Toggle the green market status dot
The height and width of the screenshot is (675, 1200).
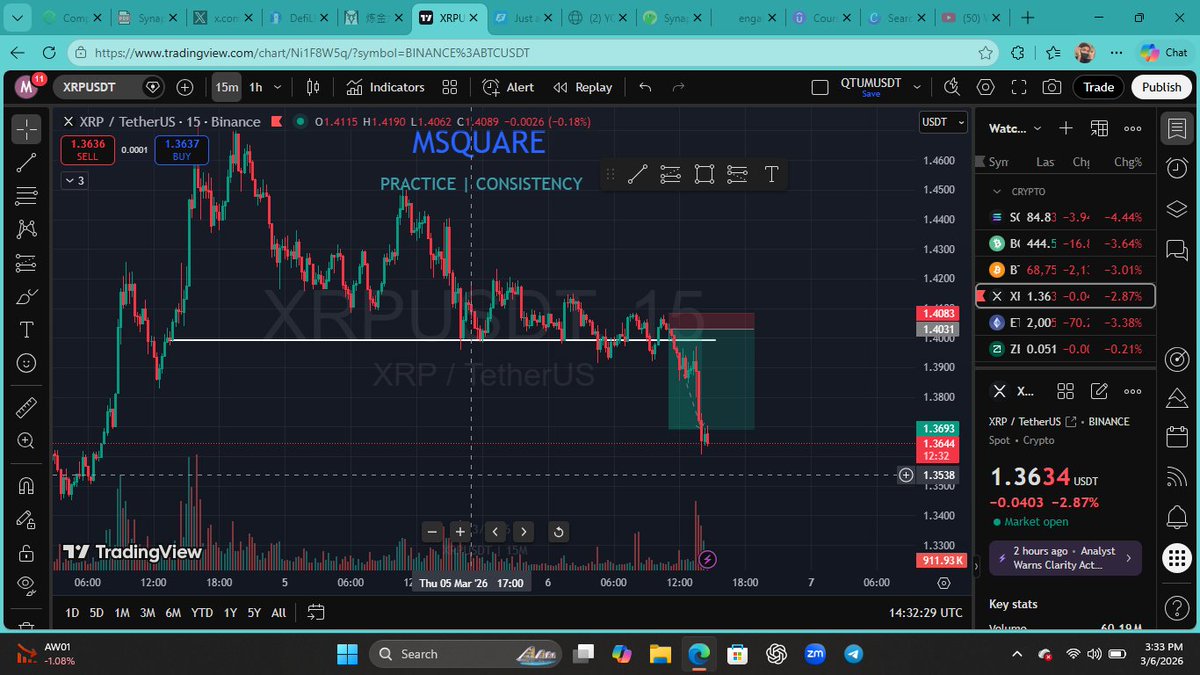(x=301, y=122)
